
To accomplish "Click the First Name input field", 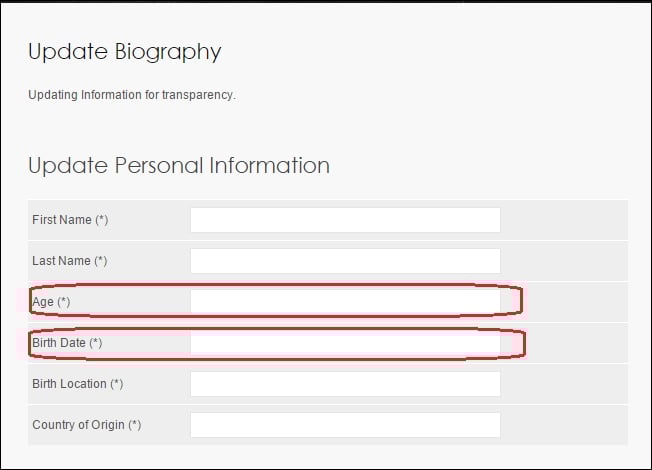I will (345, 220).
